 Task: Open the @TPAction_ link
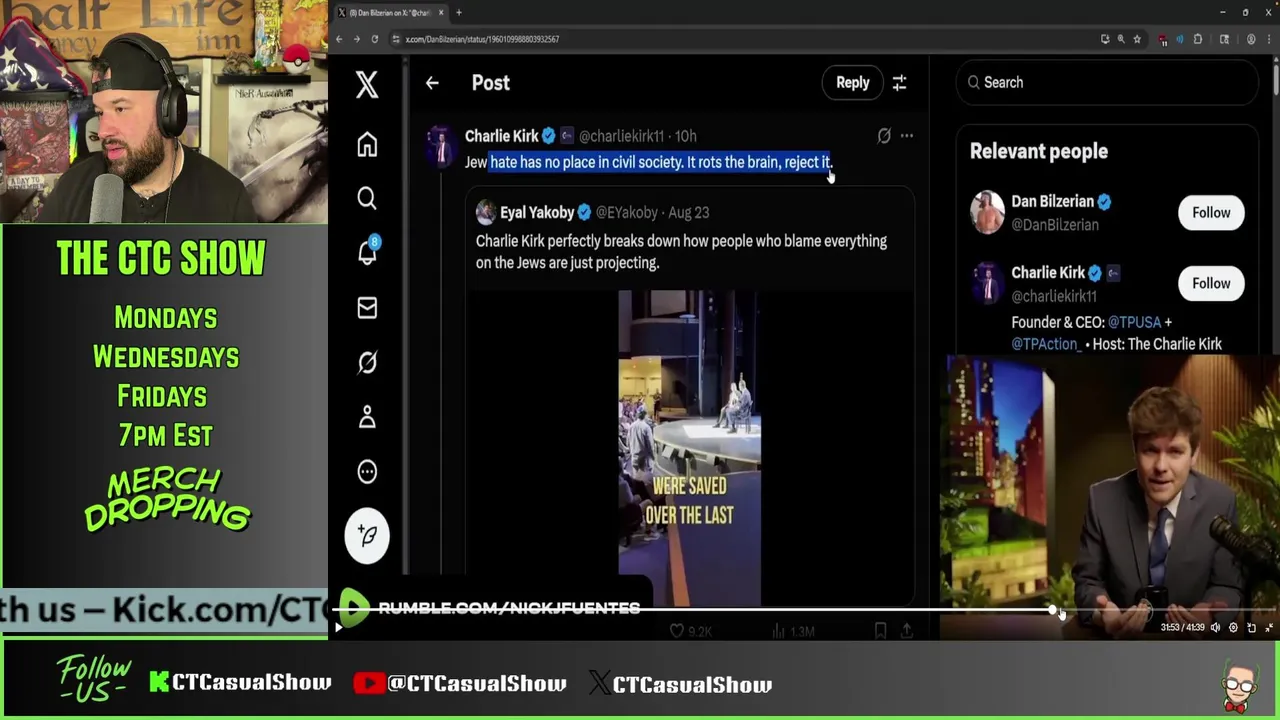(1046, 344)
